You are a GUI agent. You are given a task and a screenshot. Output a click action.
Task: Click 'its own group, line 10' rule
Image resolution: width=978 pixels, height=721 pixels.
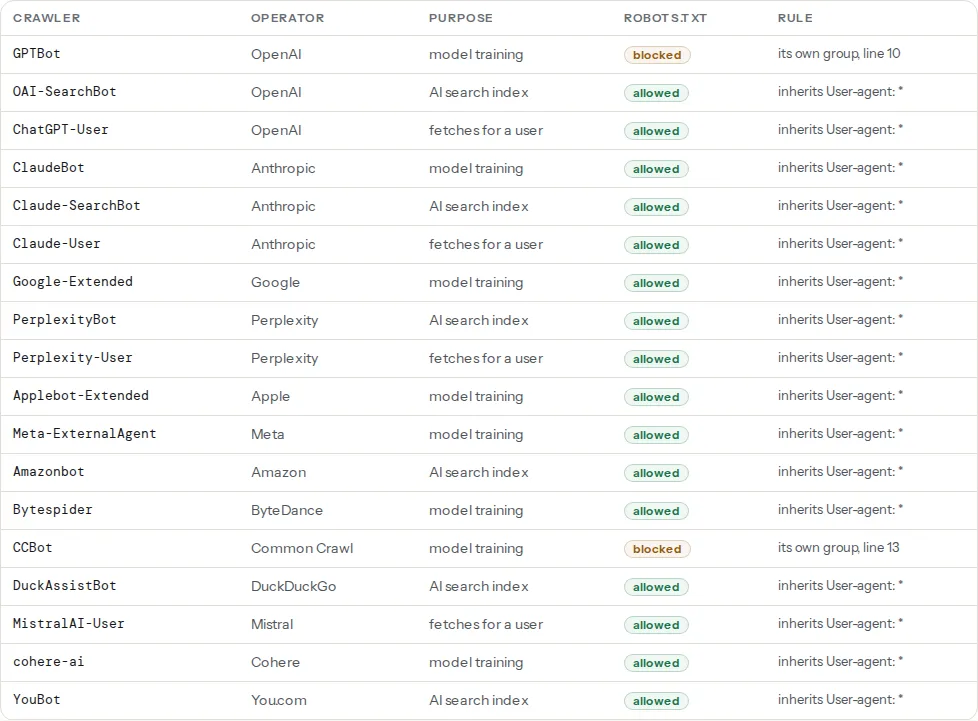pos(839,54)
